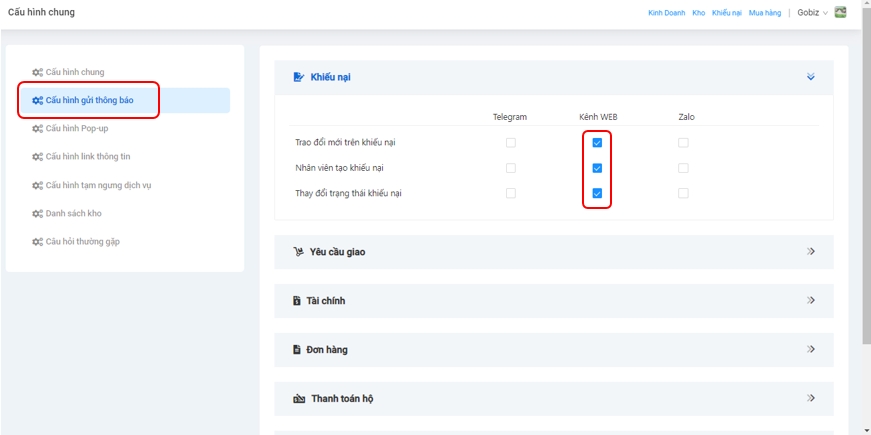This screenshot has width=871, height=435.
Task: Click the forklift icon beside Yêu cầu giao
Action: (x=298, y=252)
